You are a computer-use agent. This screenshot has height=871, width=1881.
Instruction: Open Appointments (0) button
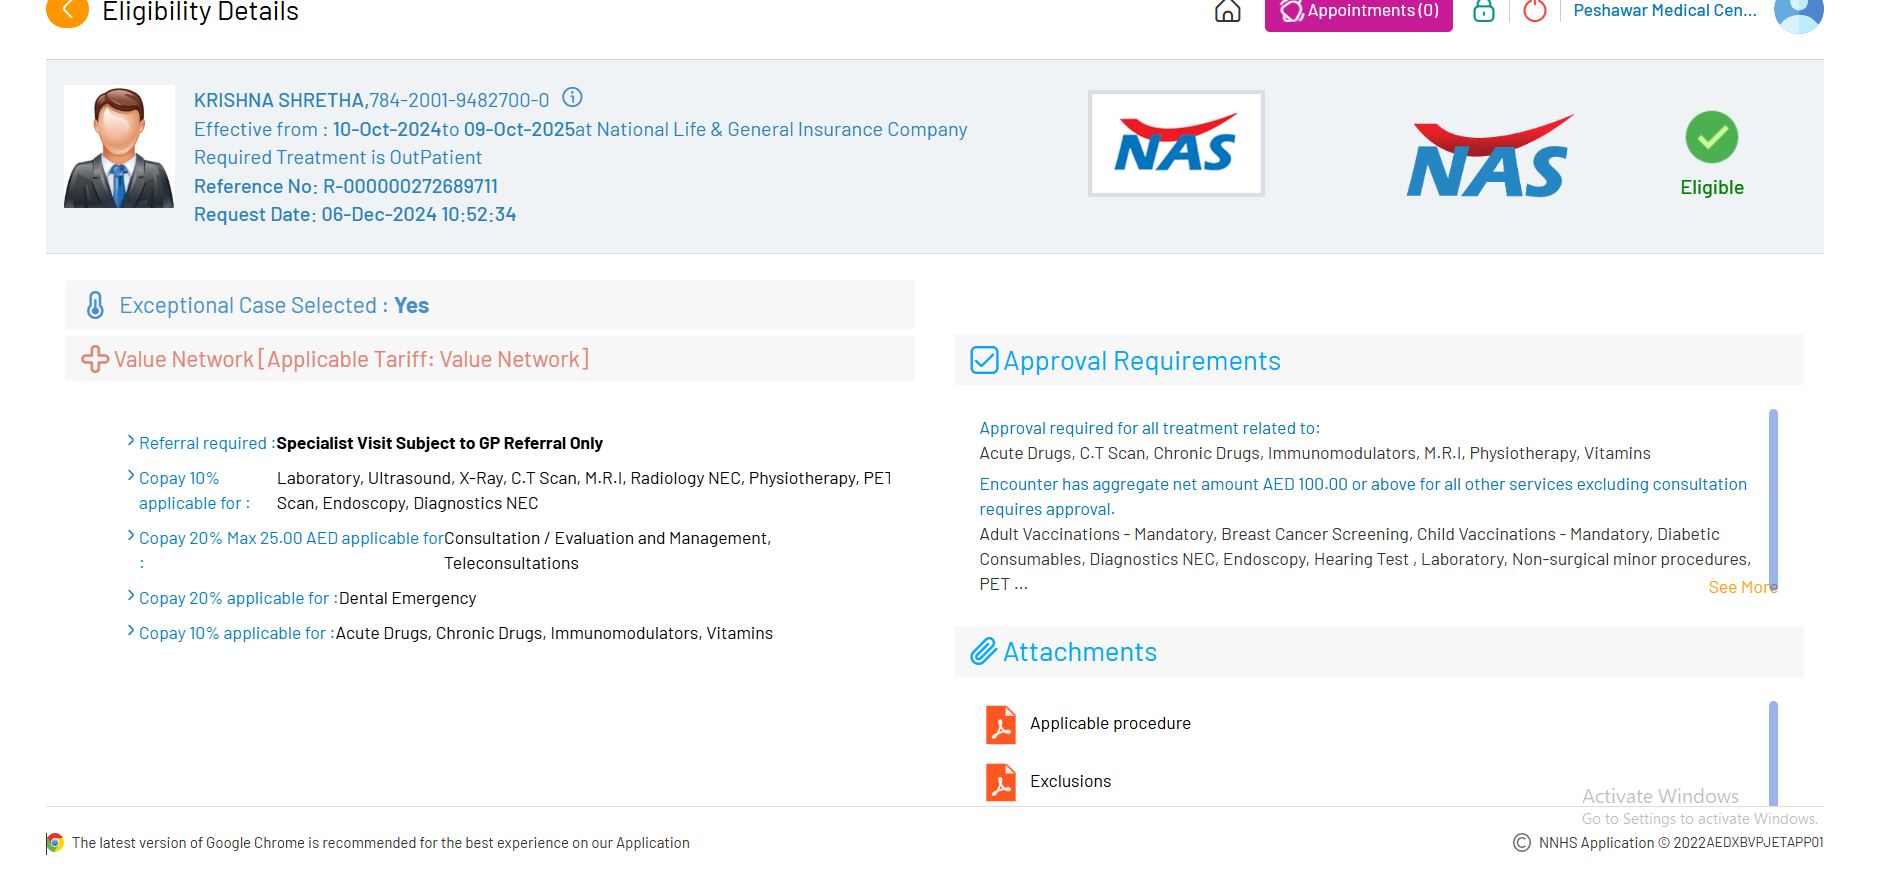click(1358, 12)
